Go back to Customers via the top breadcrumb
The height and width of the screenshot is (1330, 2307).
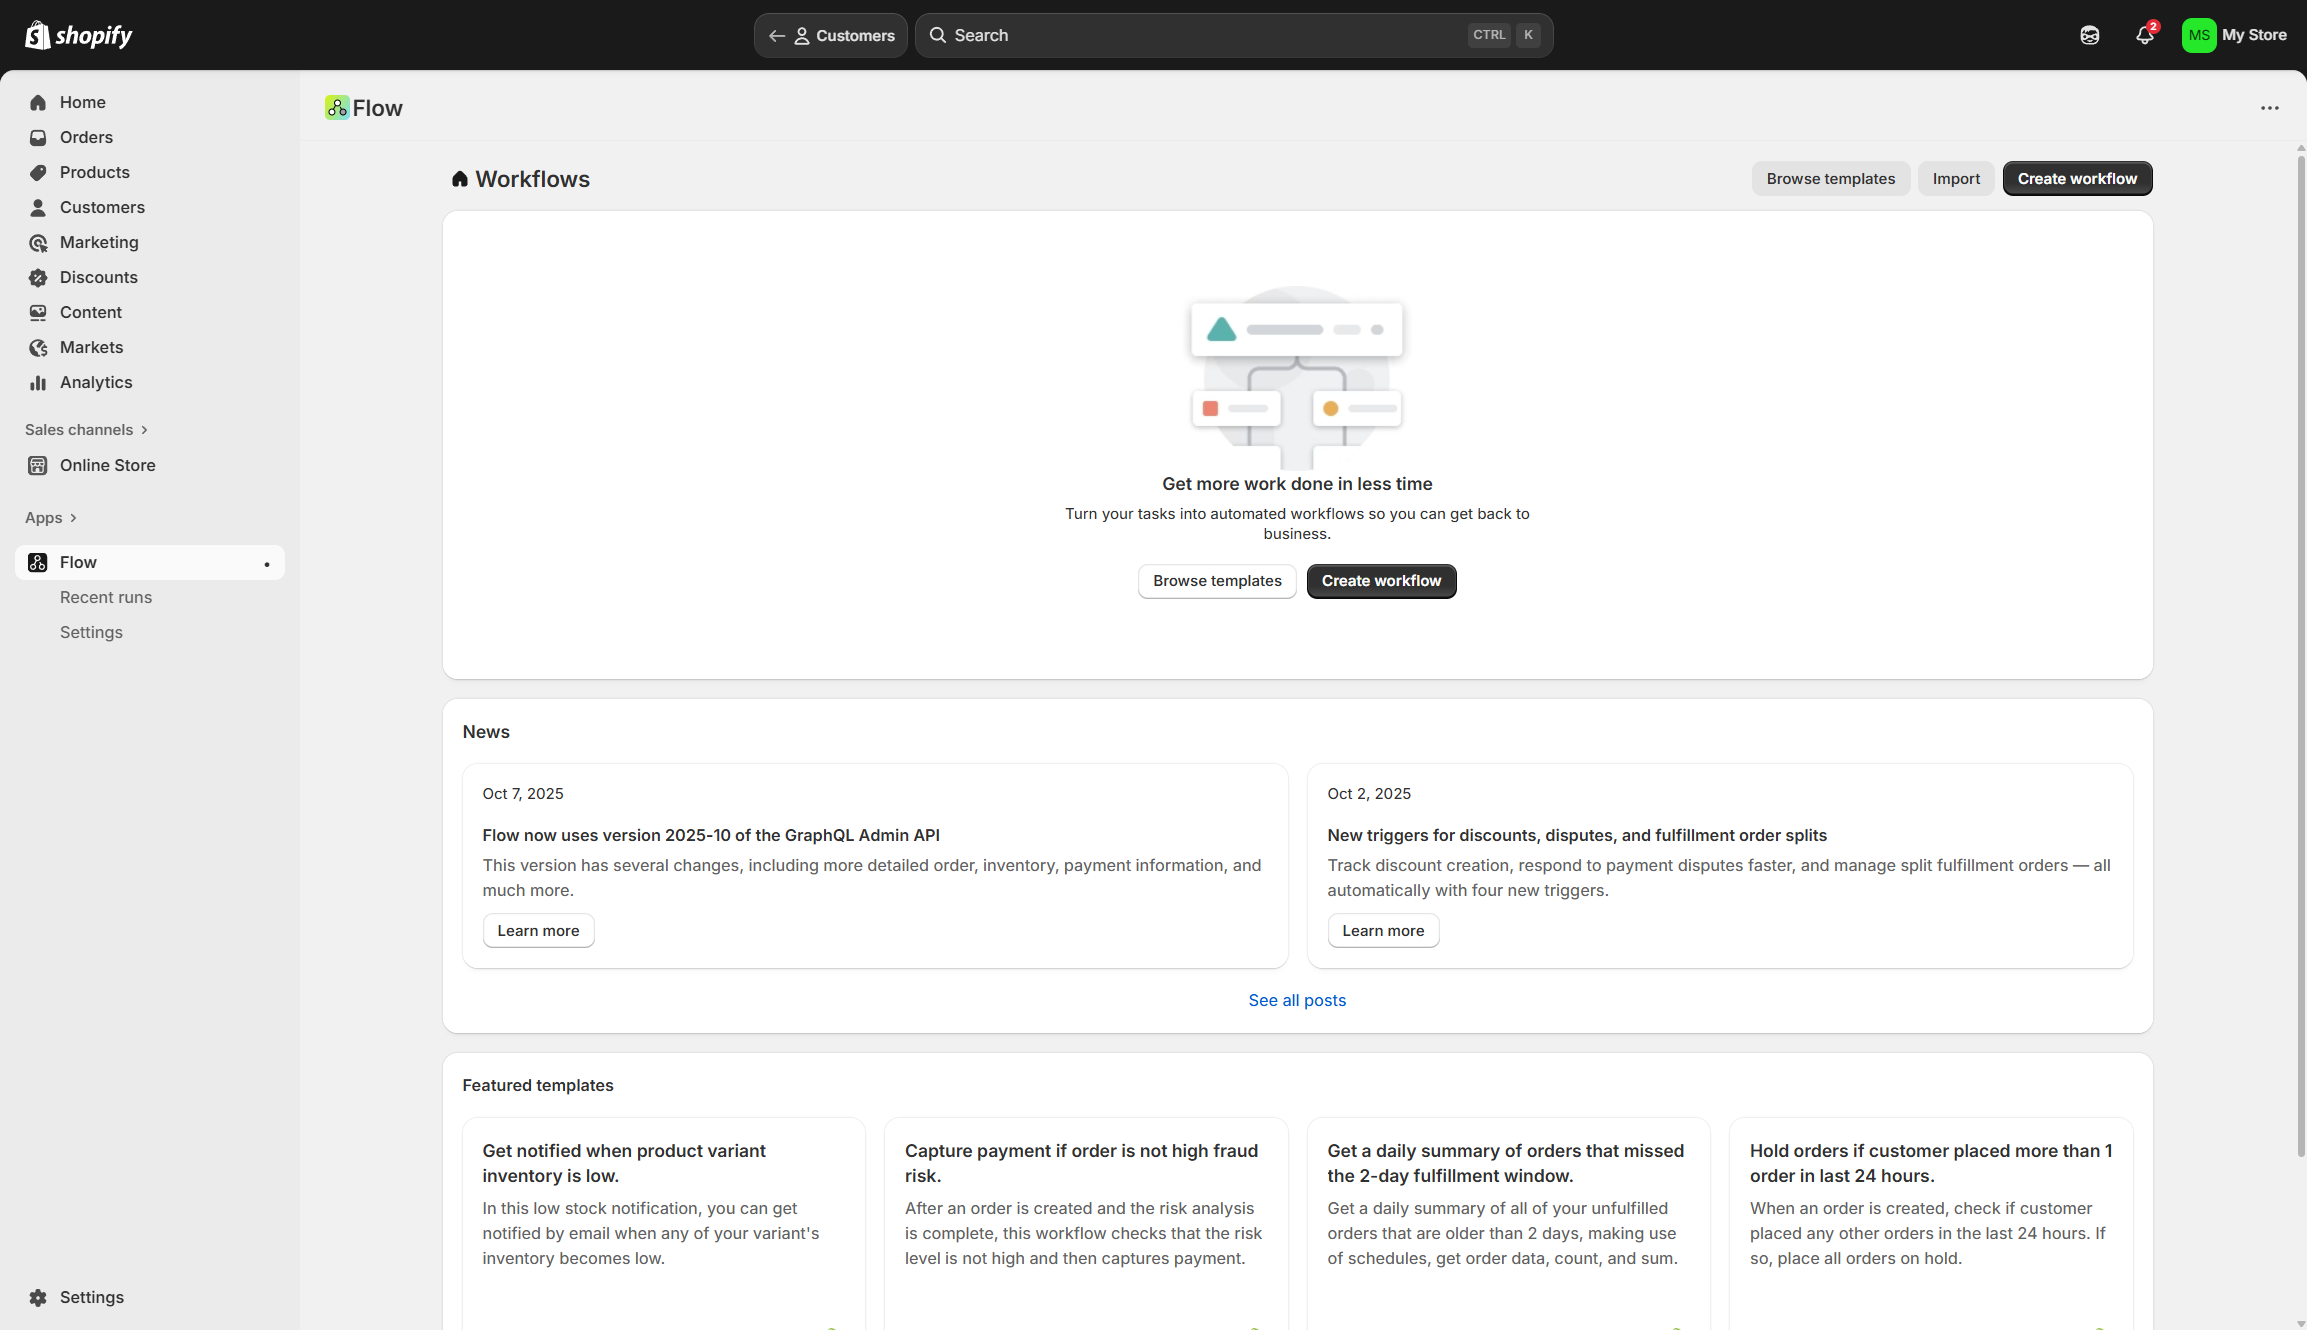click(831, 35)
